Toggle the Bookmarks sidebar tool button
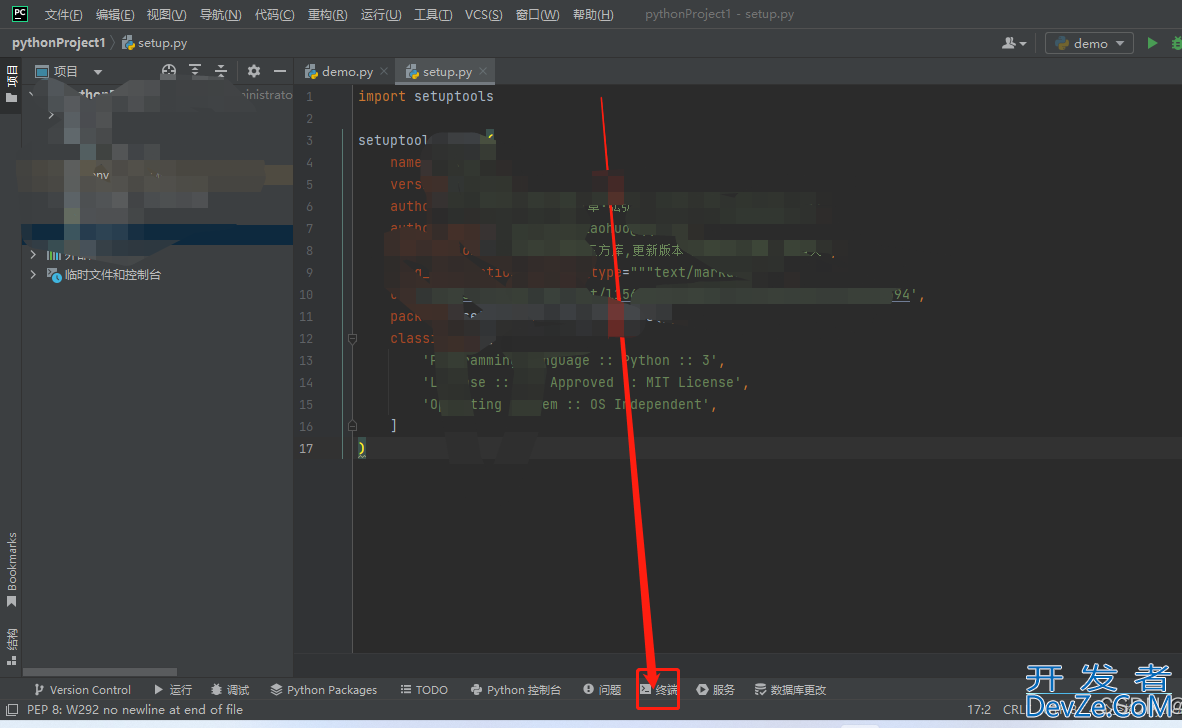The width and height of the screenshot is (1182, 728). click(x=11, y=570)
